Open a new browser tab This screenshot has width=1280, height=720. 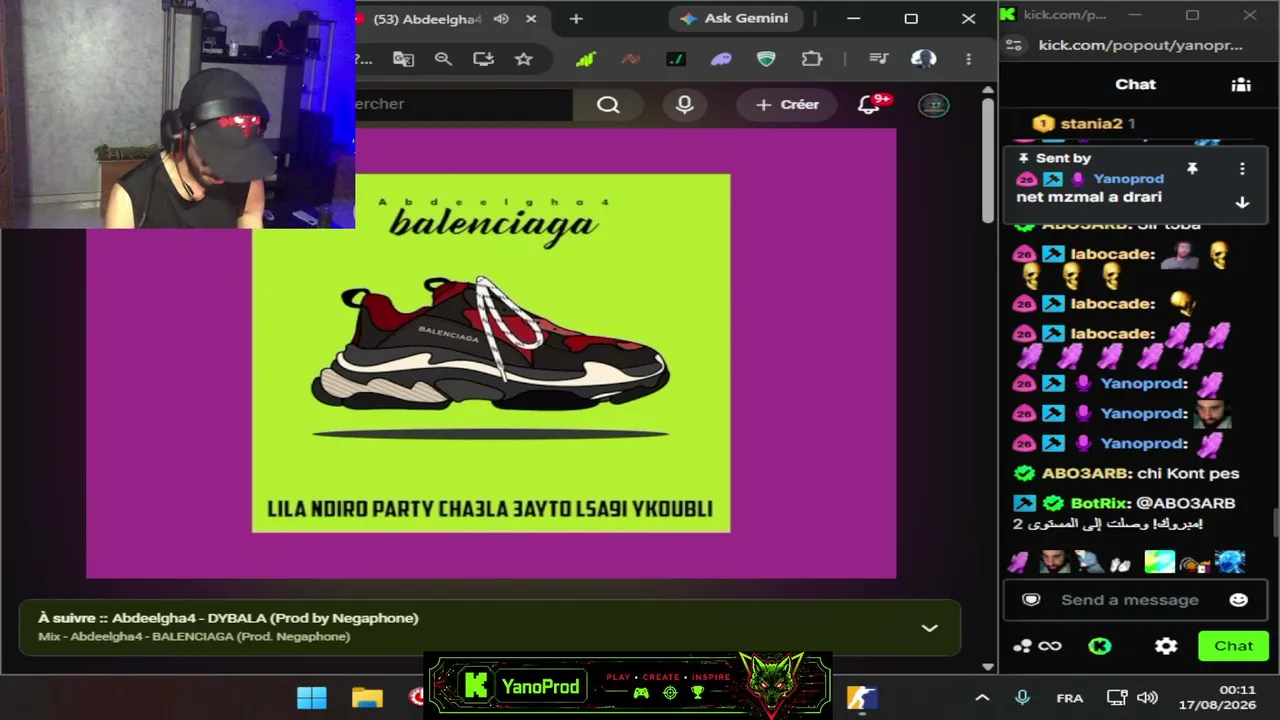tap(576, 19)
